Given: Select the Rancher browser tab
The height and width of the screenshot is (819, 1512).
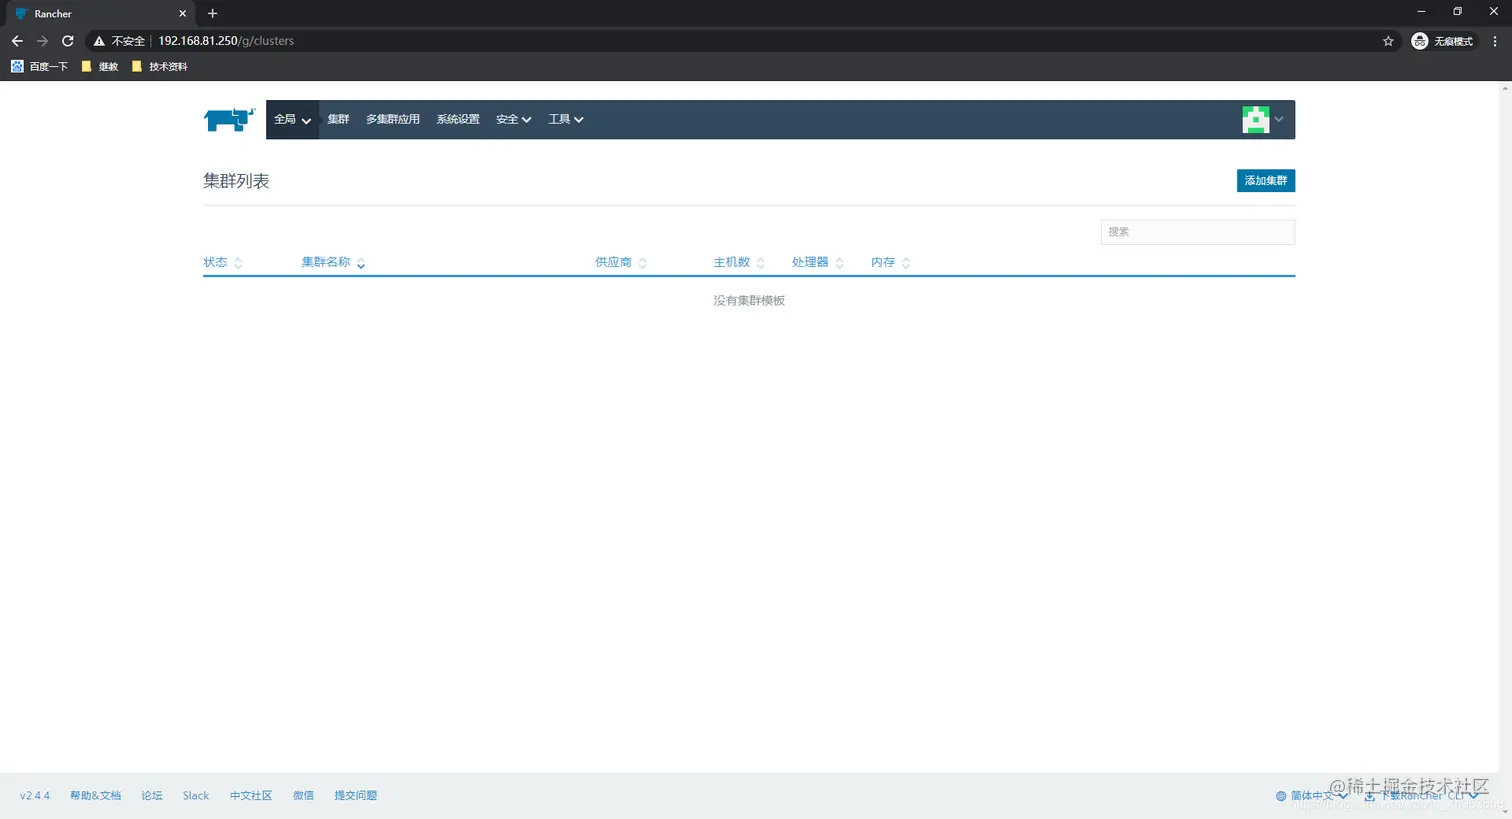Looking at the screenshot, I should [x=100, y=14].
